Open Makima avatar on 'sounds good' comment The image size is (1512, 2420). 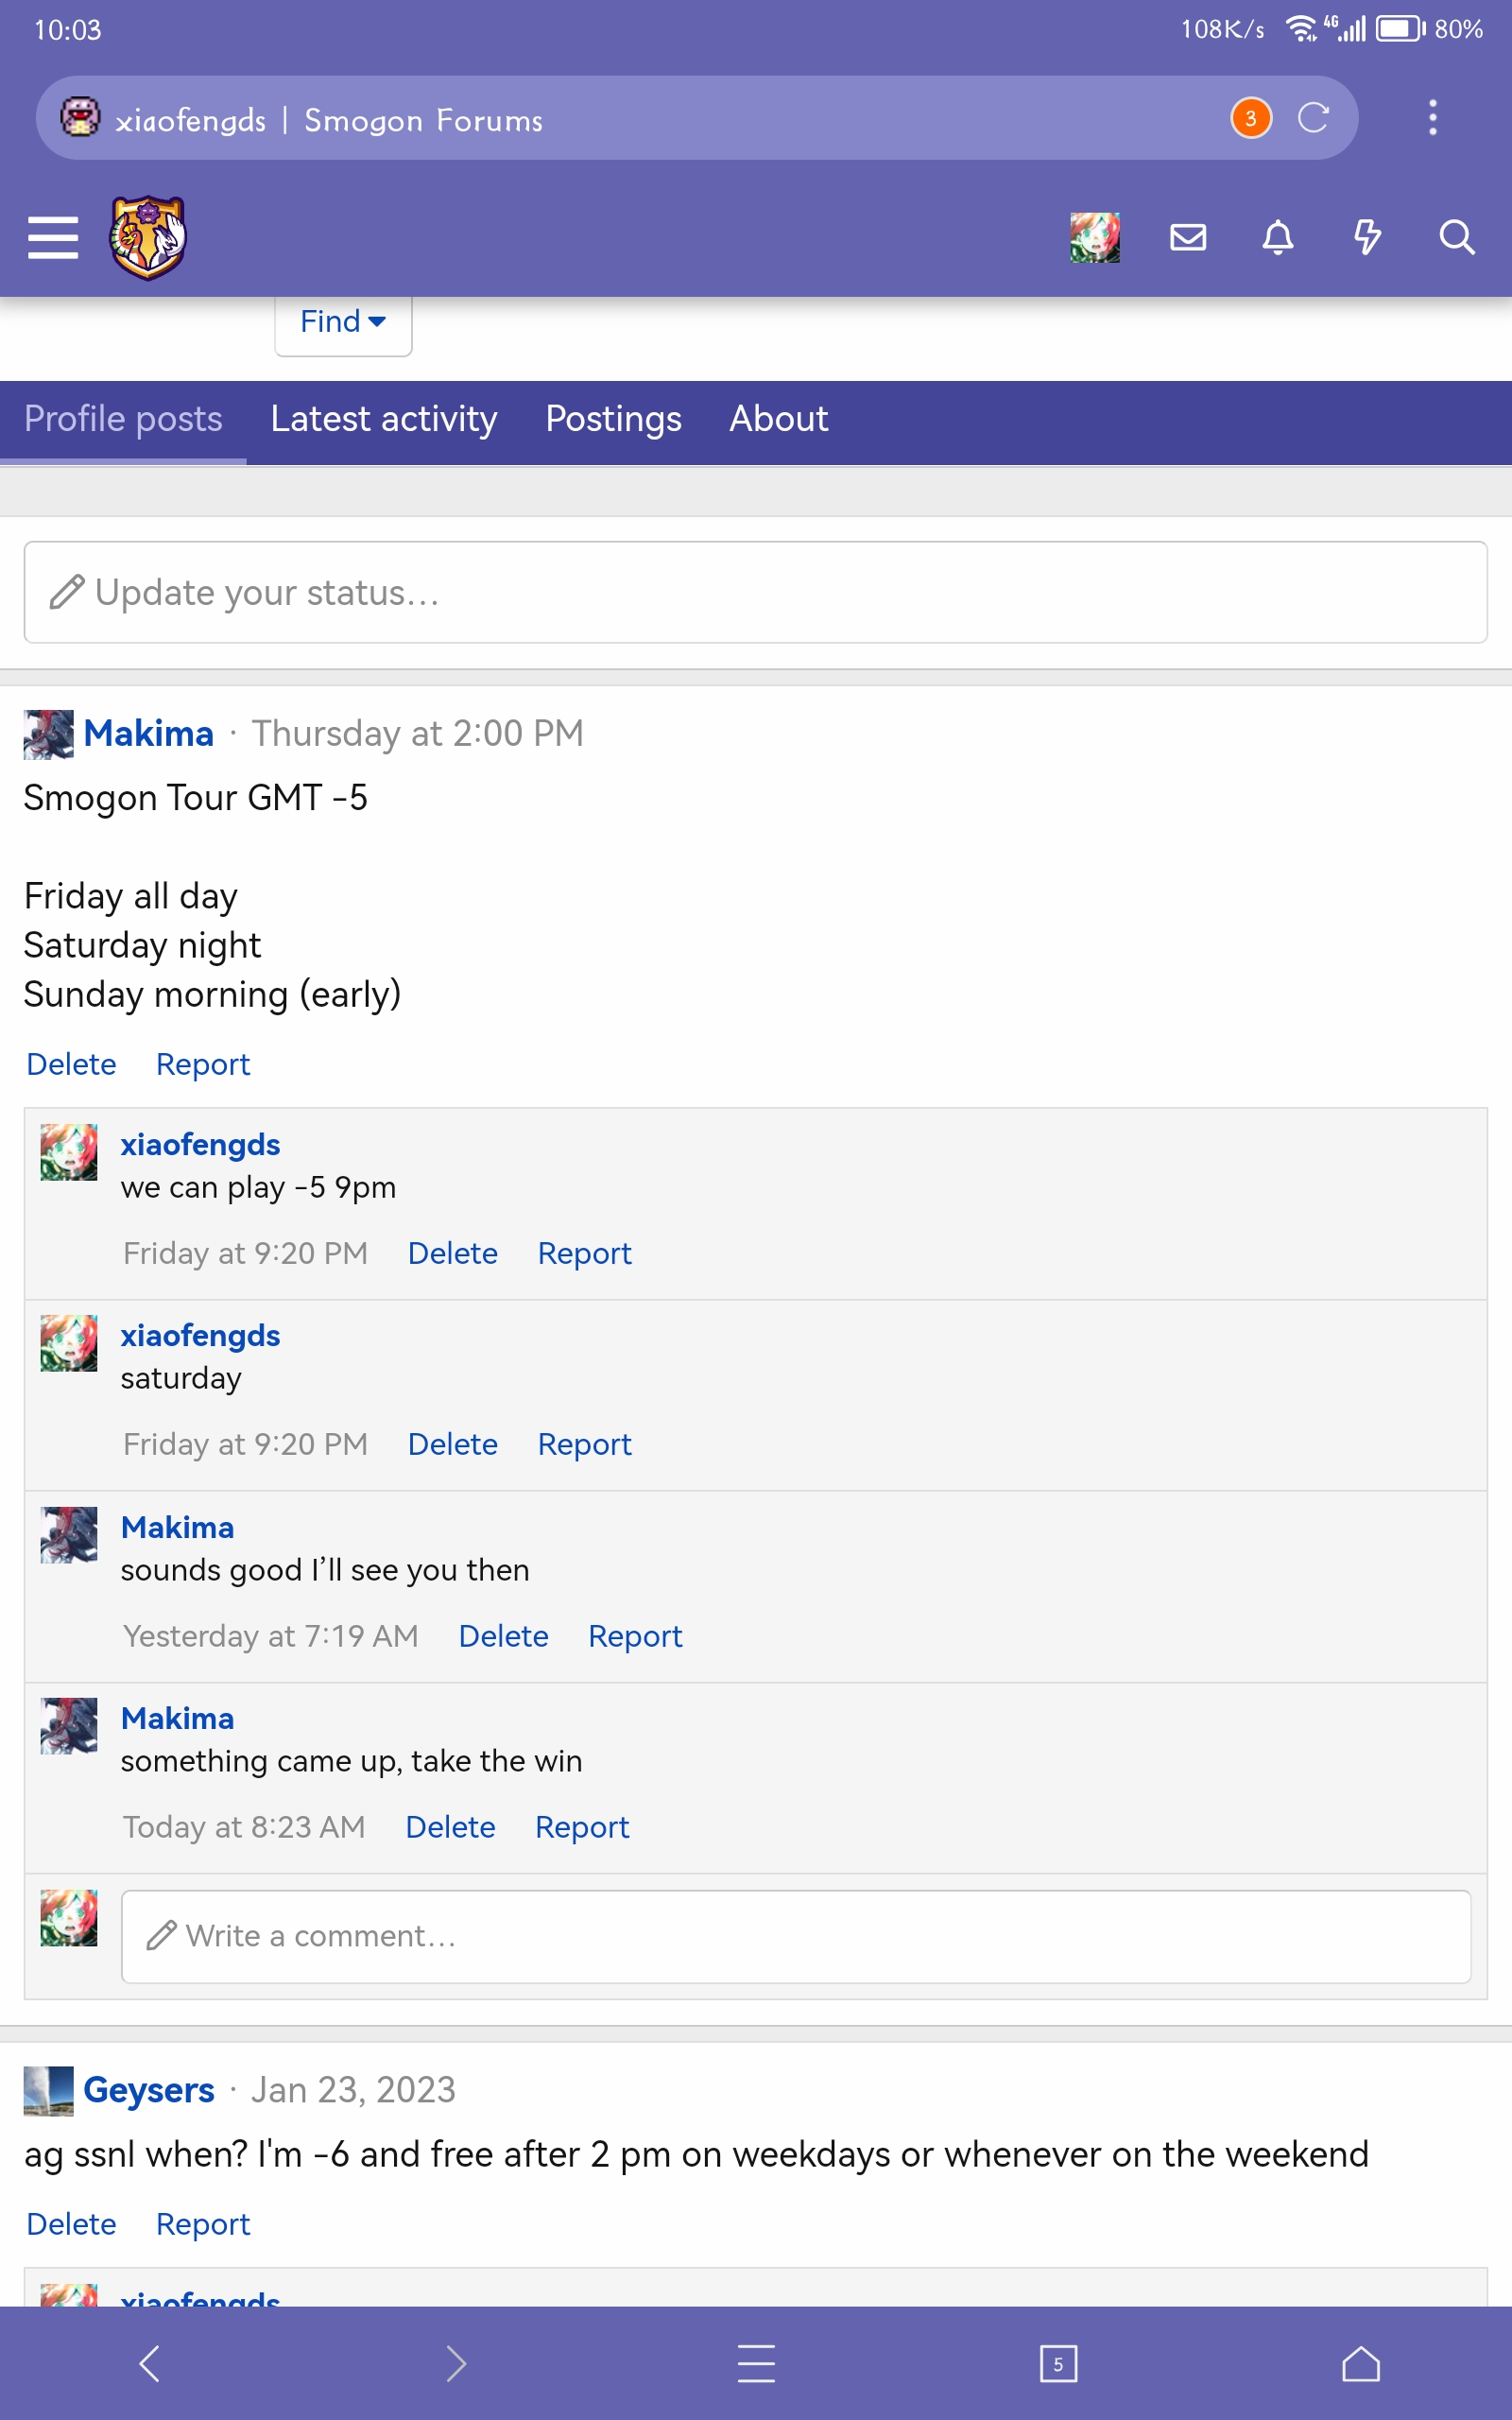[69, 1535]
